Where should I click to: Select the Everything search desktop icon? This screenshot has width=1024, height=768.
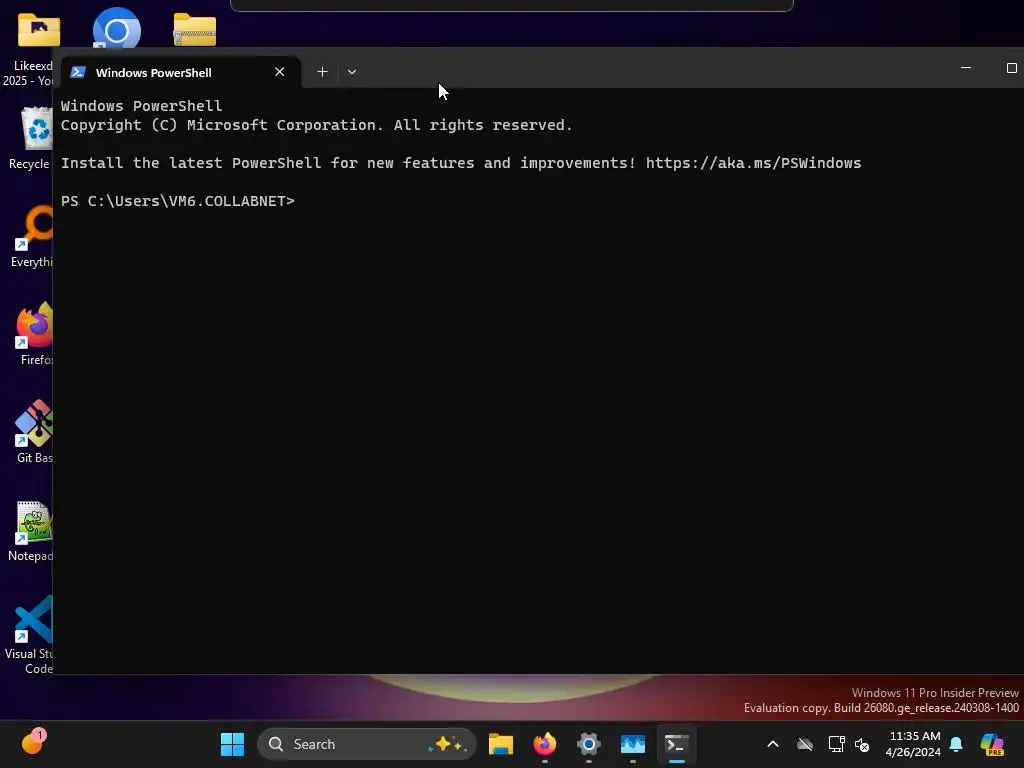31,236
